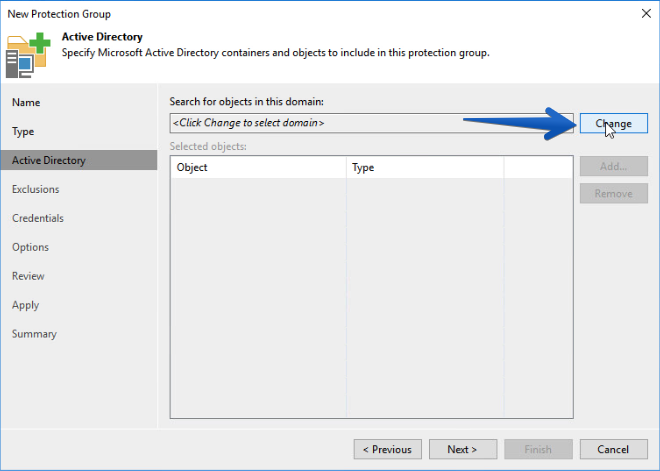Click the domain search field
The image size is (660, 471).
(371, 123)
